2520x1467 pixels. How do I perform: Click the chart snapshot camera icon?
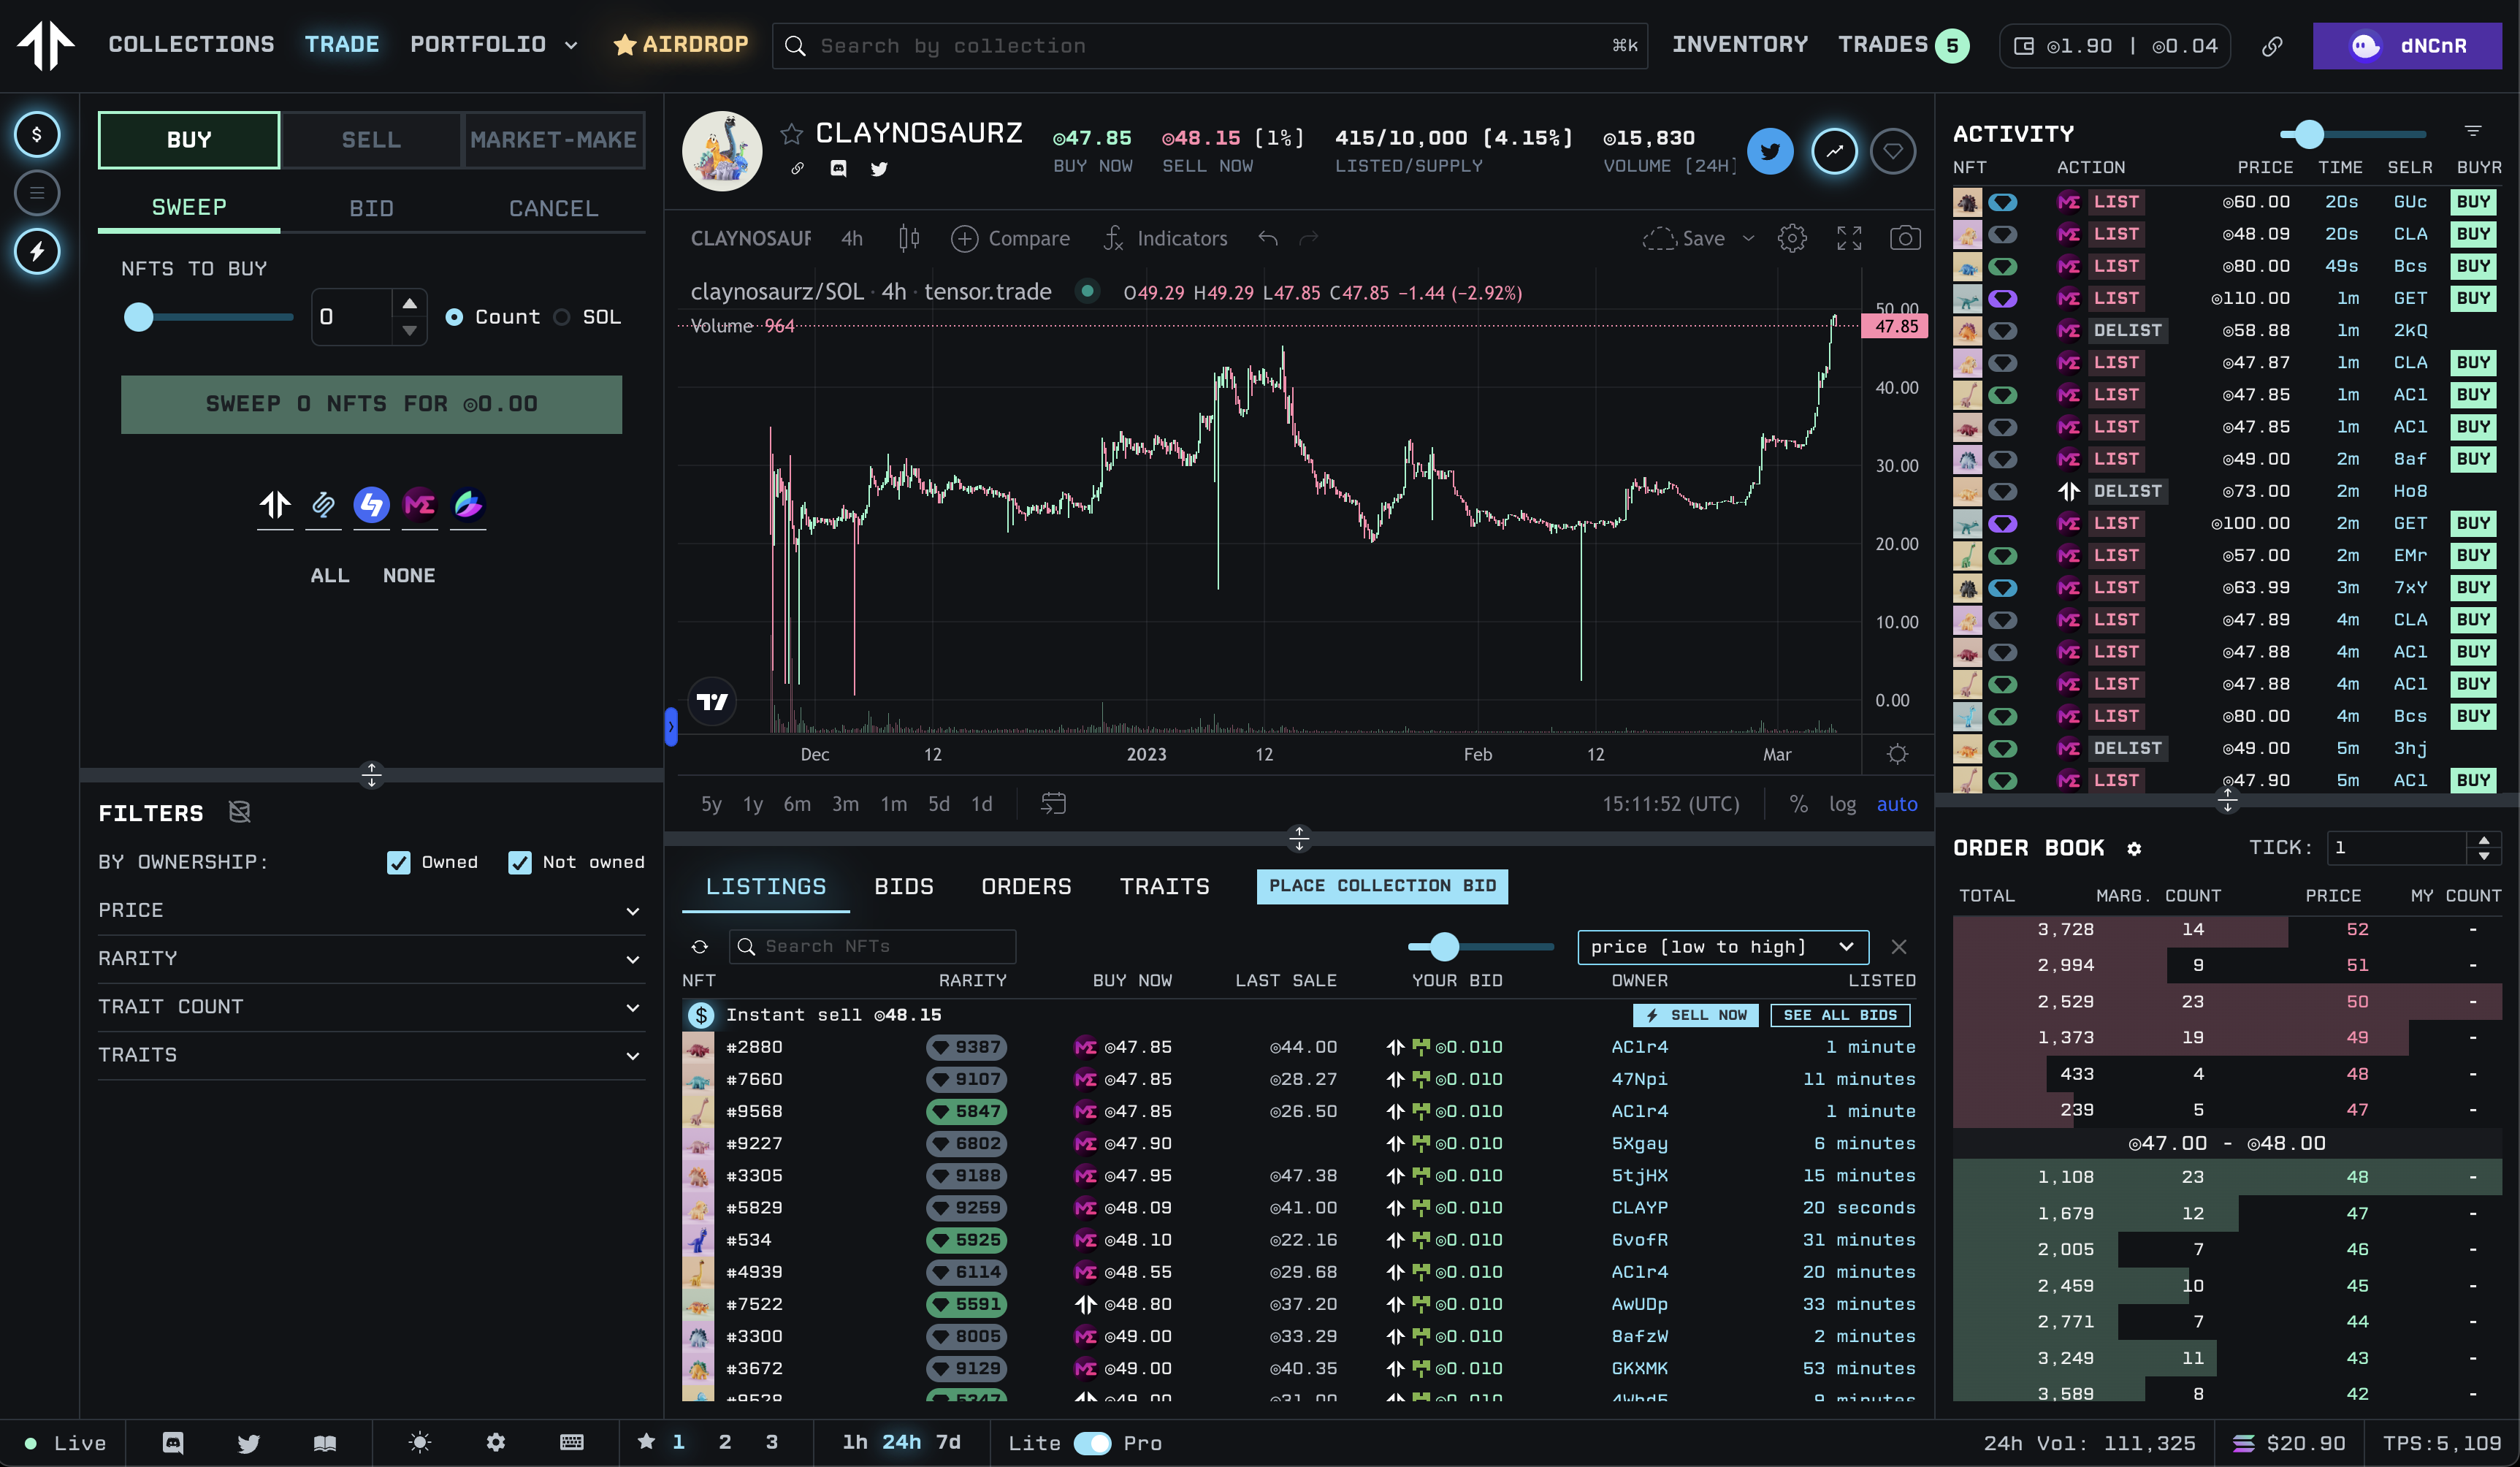coord(1904,238)
